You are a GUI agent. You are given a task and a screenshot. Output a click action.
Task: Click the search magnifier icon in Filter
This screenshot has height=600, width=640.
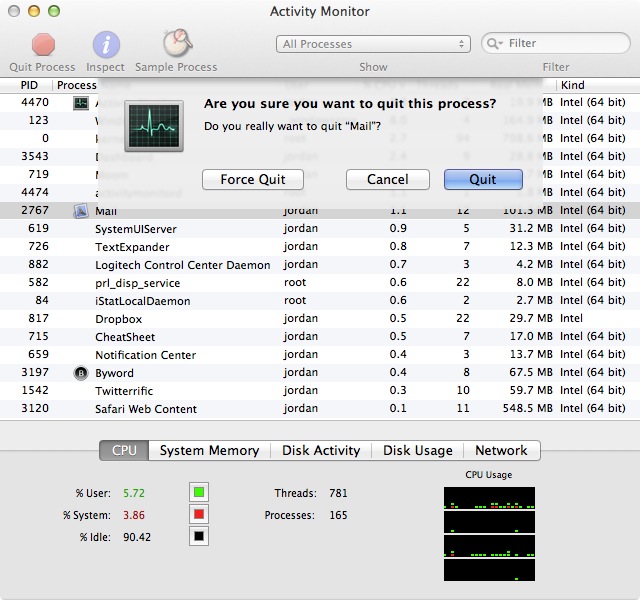(493, 43)
